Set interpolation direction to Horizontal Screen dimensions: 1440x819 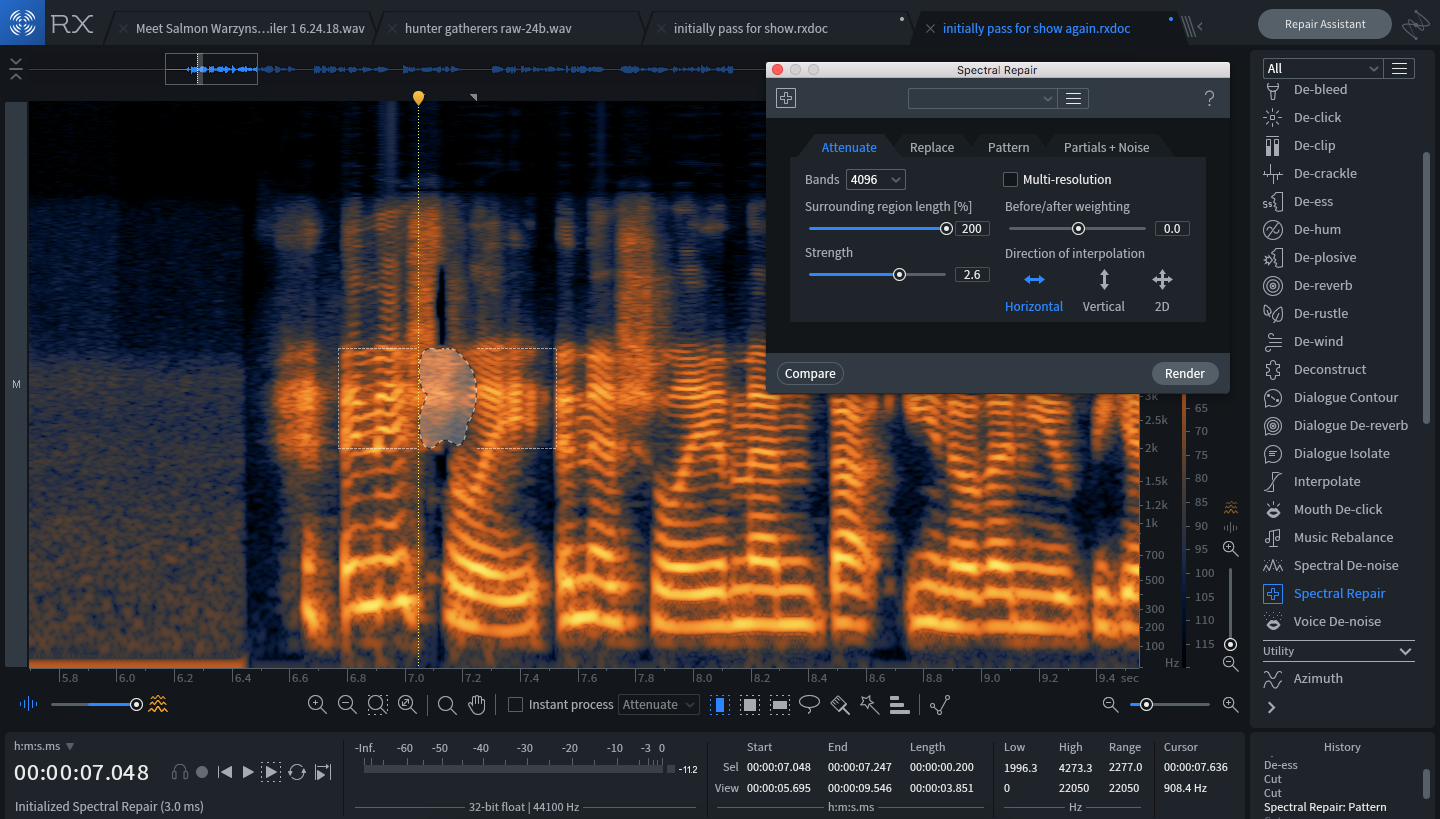tap(1034, 290)
